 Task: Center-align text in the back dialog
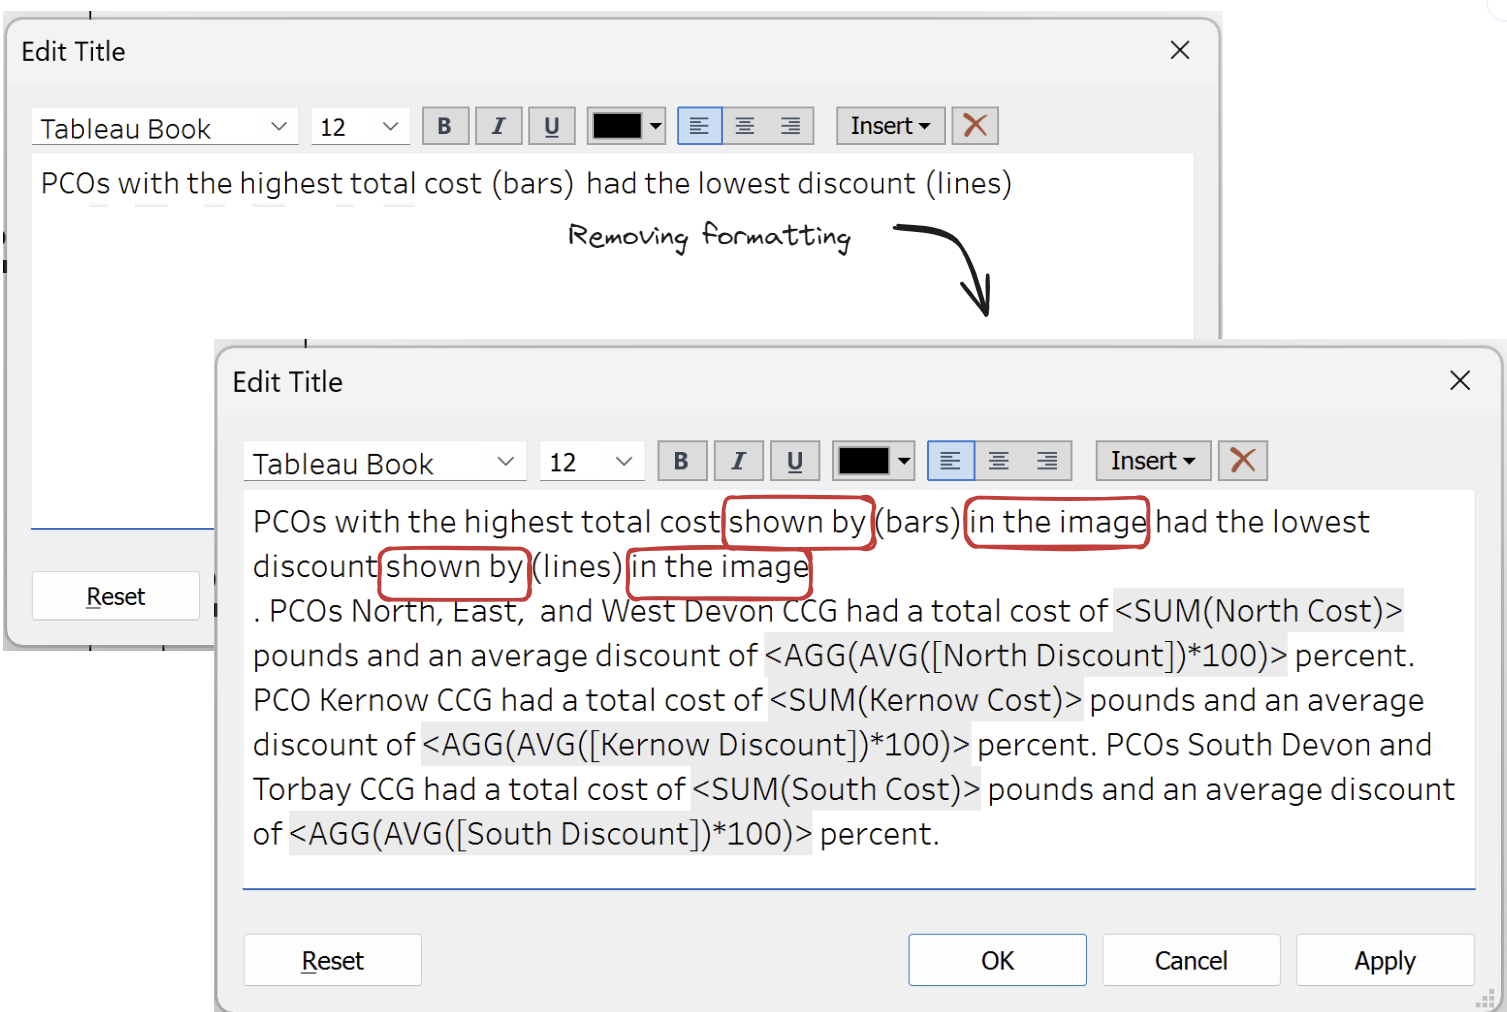(745, 126)
